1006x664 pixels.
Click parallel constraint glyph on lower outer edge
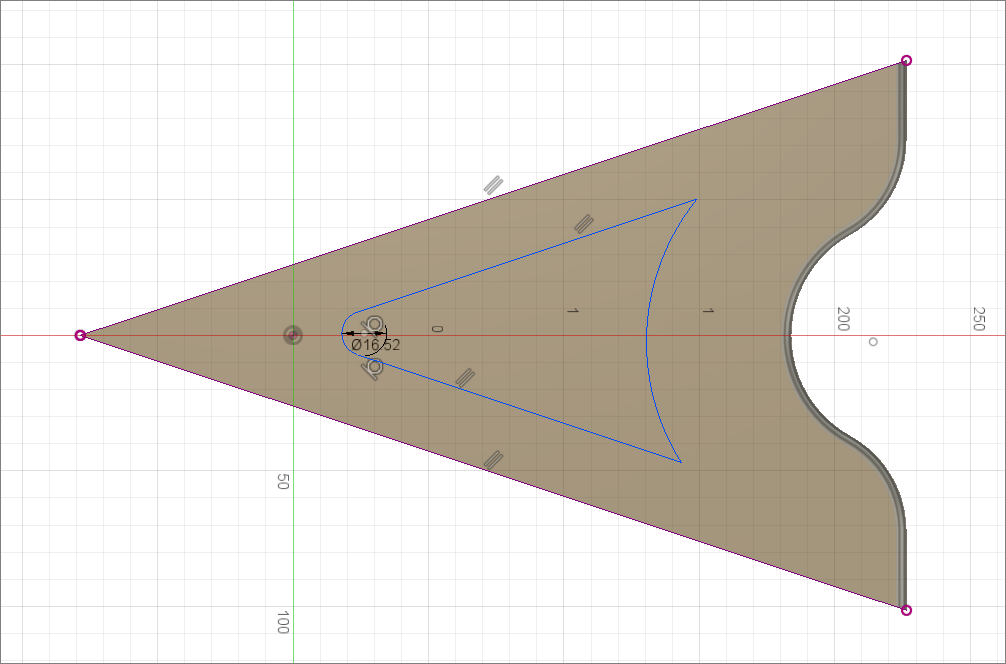(493, 460)
